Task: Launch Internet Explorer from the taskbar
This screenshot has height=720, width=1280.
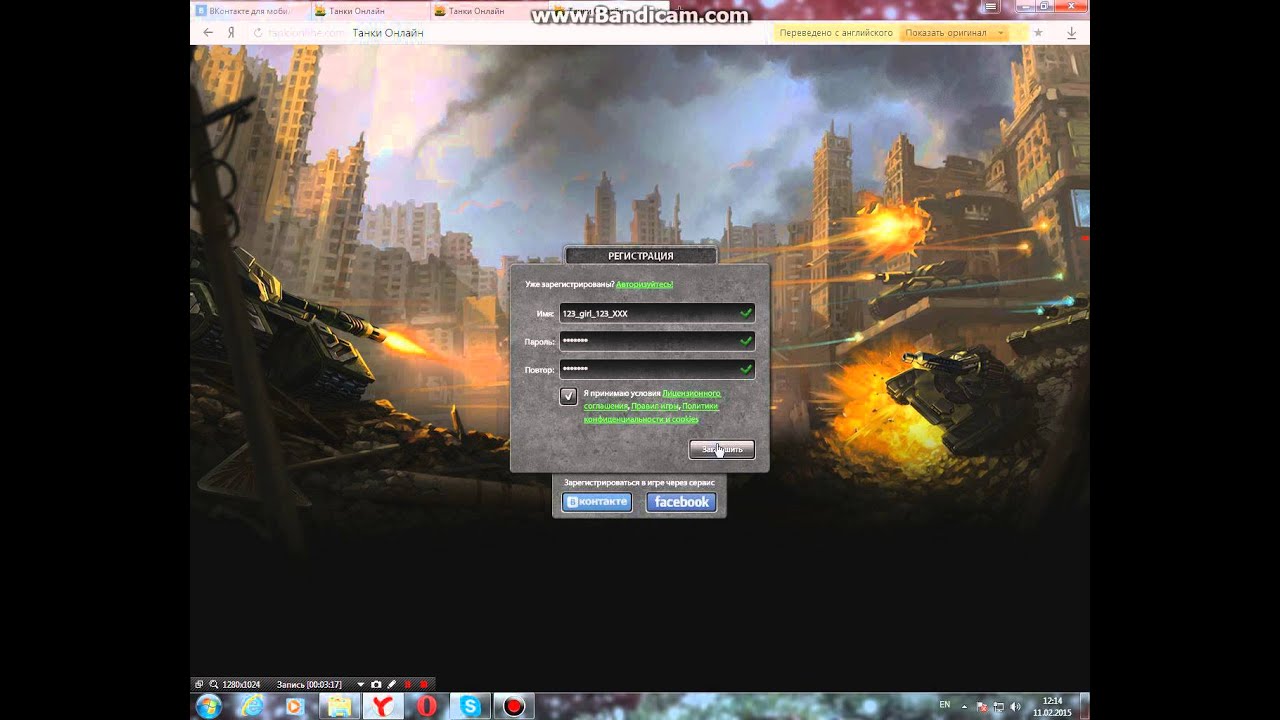Action: pyautogui.click(x=251, y=706)
